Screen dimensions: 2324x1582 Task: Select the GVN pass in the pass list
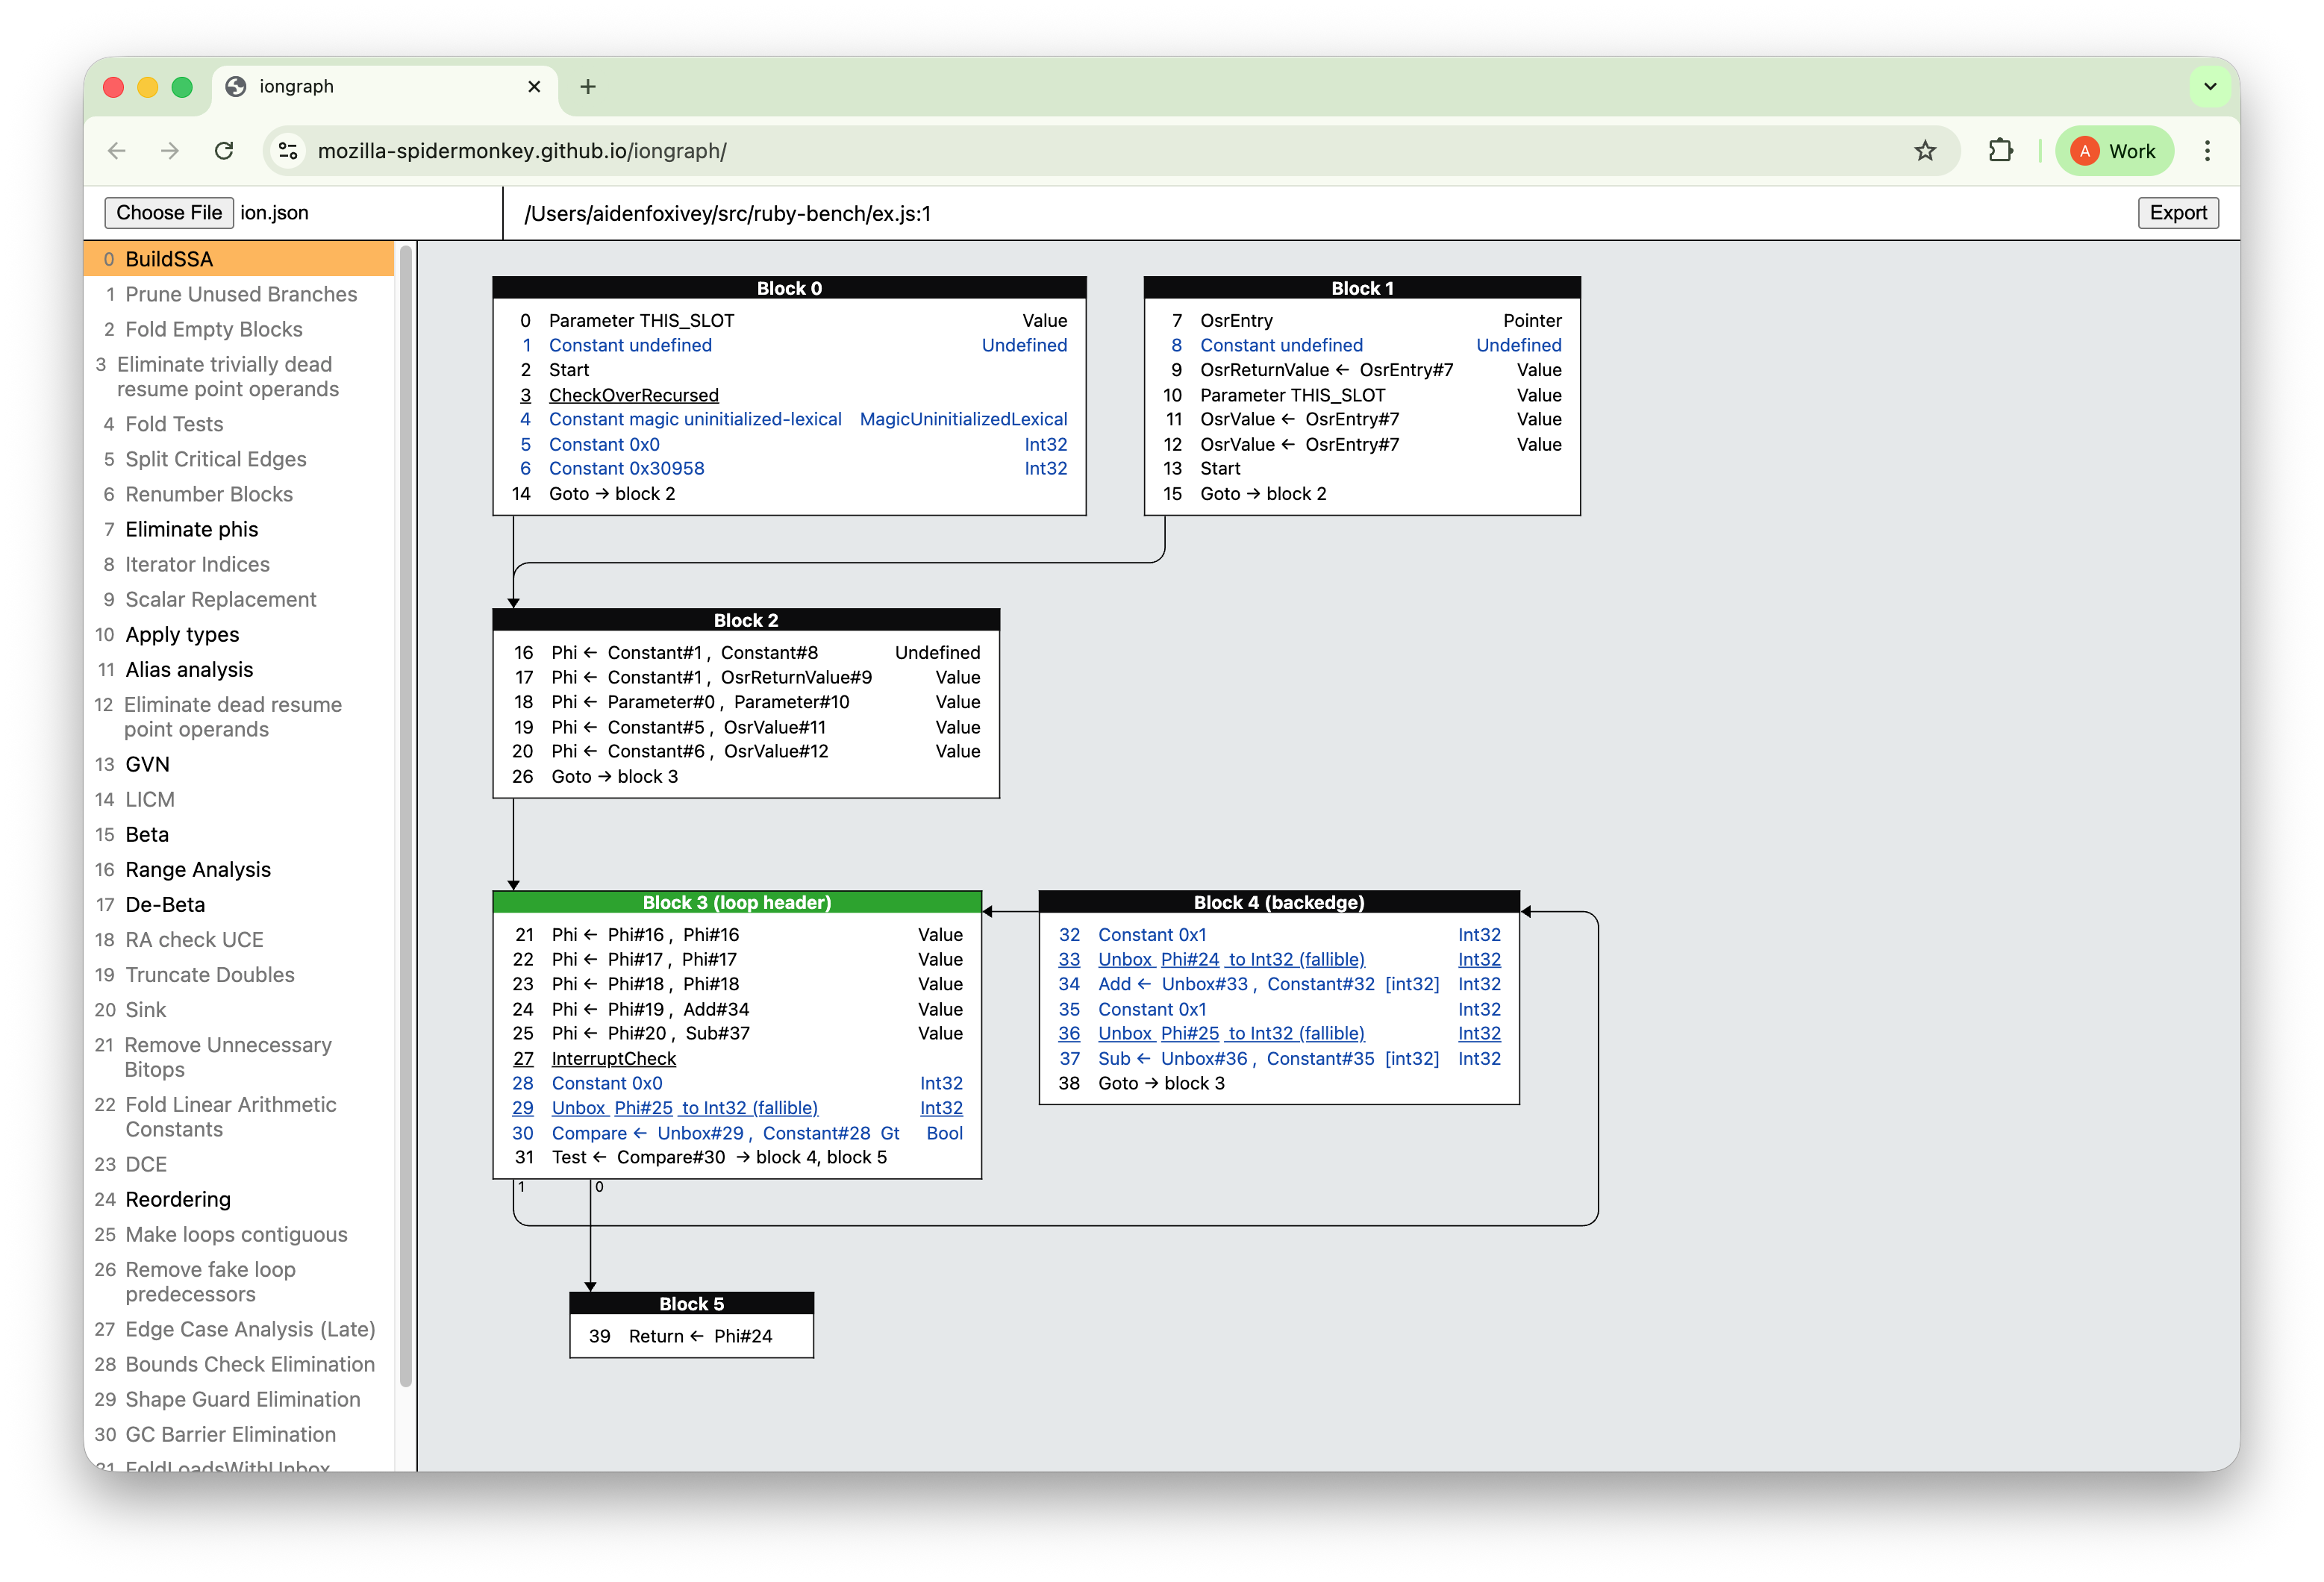(148, 763)
